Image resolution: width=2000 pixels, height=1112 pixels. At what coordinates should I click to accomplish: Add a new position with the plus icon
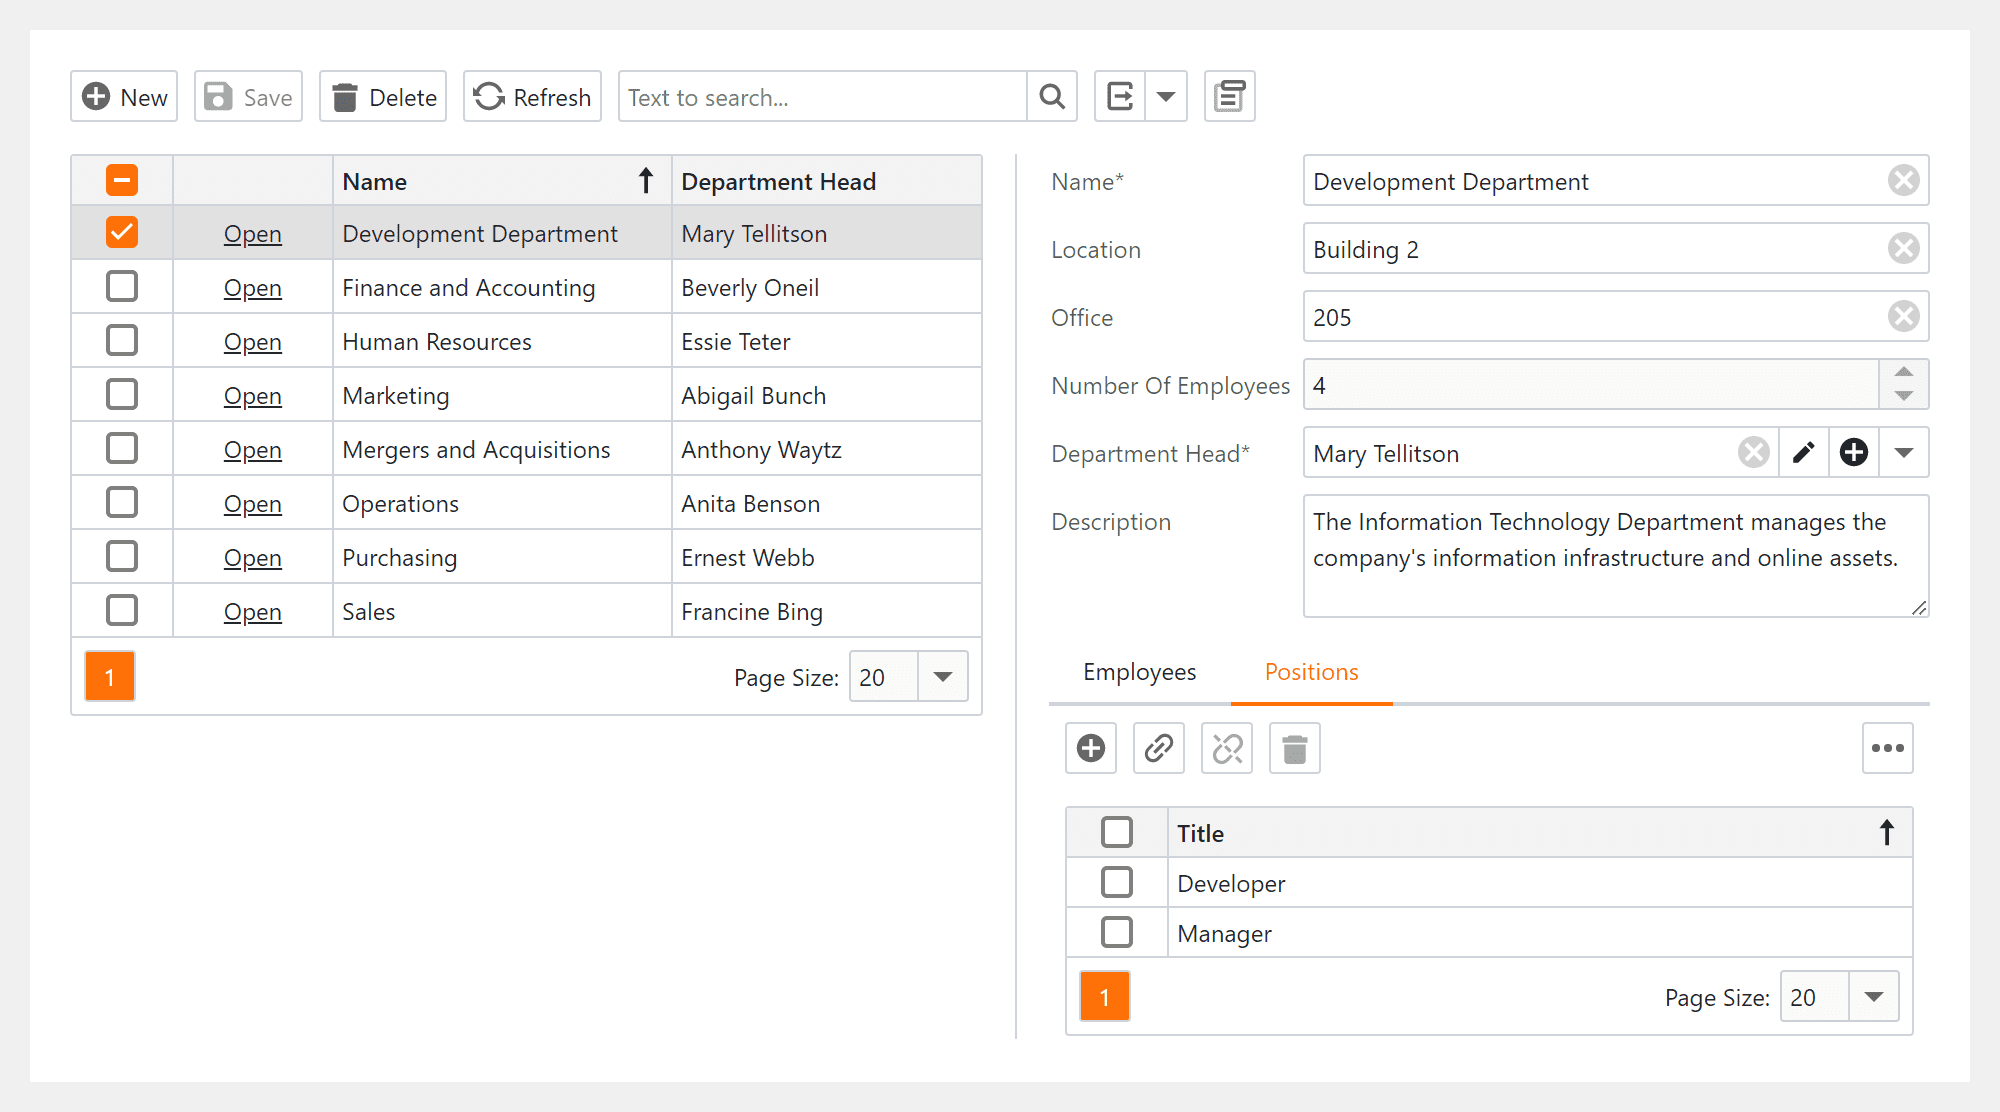[x=1090, y=748]
